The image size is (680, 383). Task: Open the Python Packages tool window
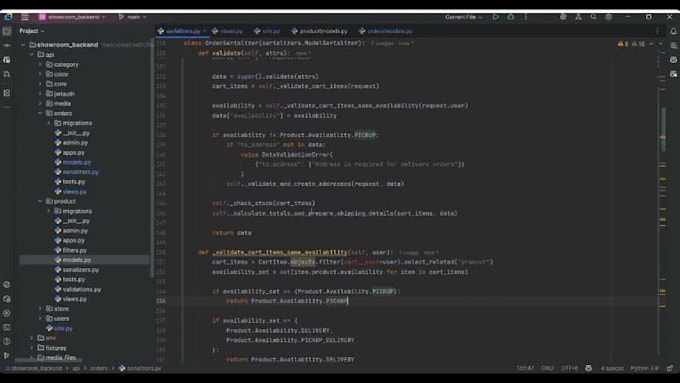(7, 299)
